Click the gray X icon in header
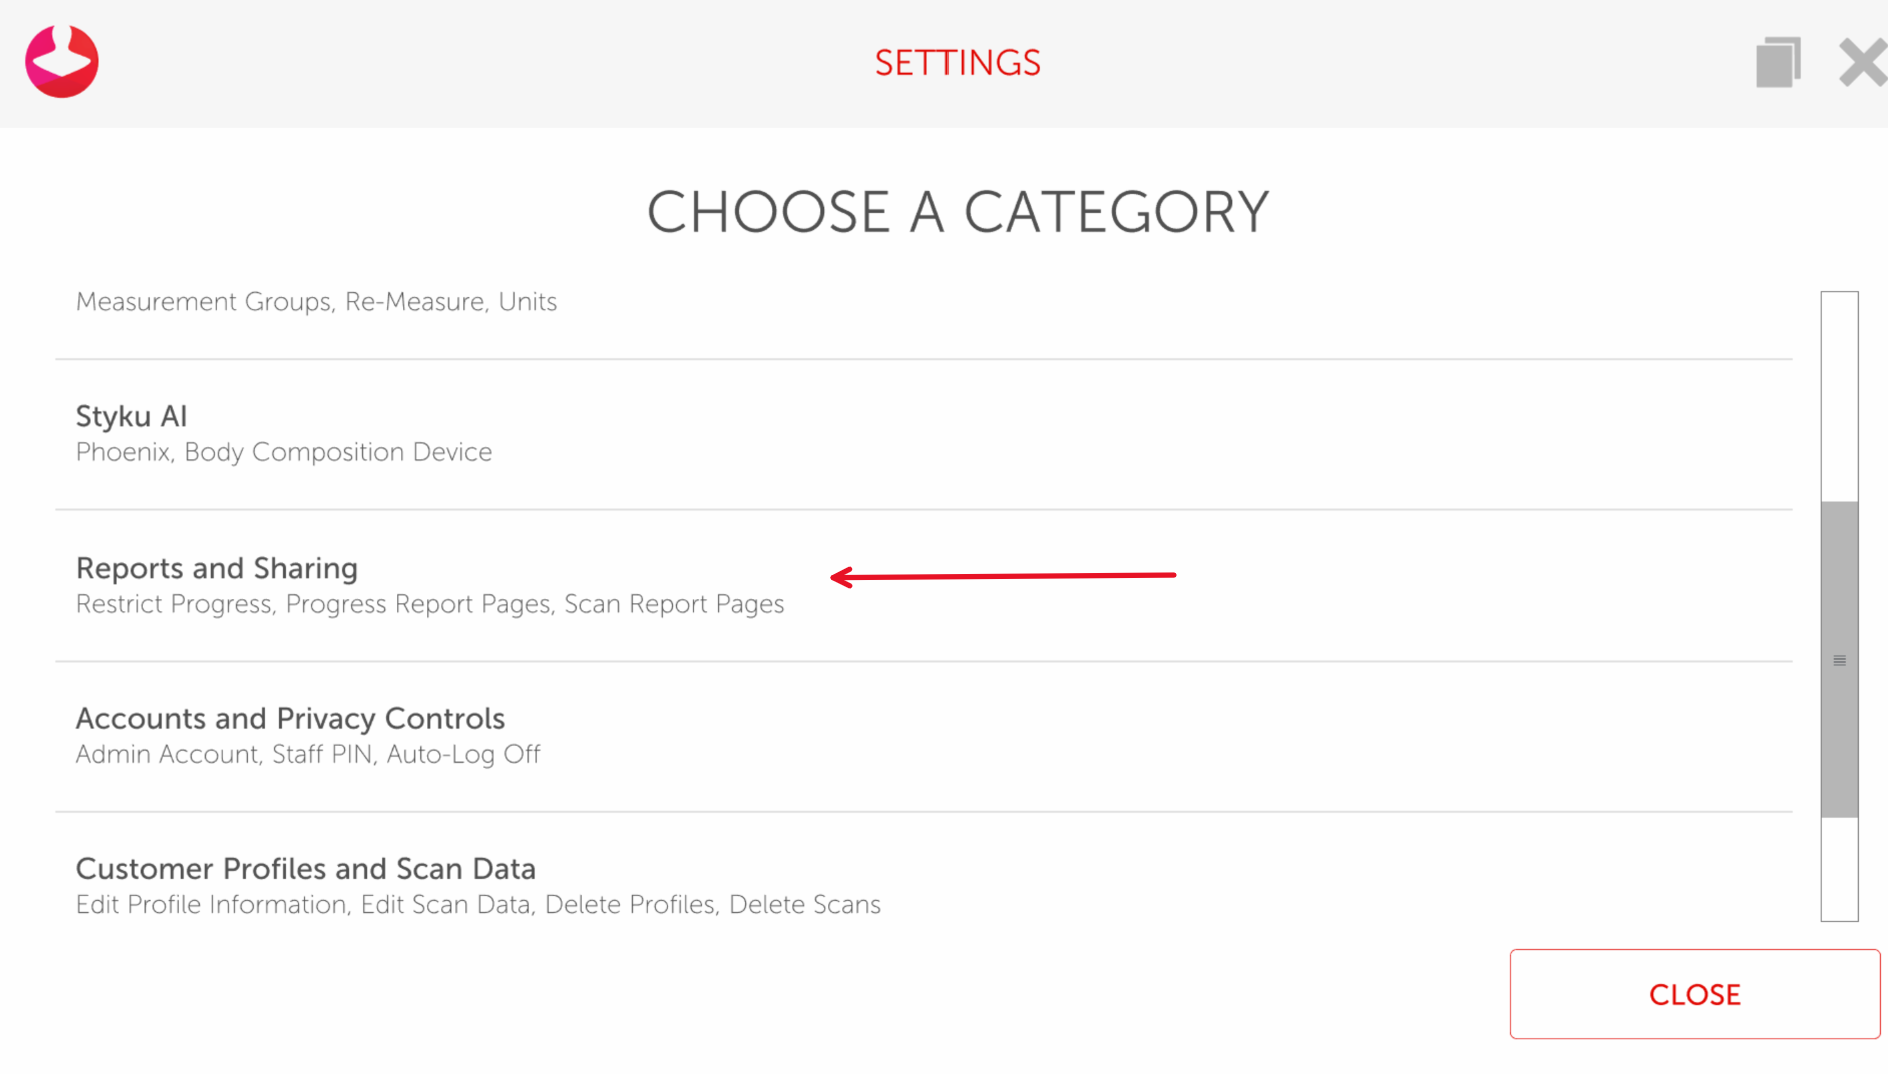 (1862, 63)
